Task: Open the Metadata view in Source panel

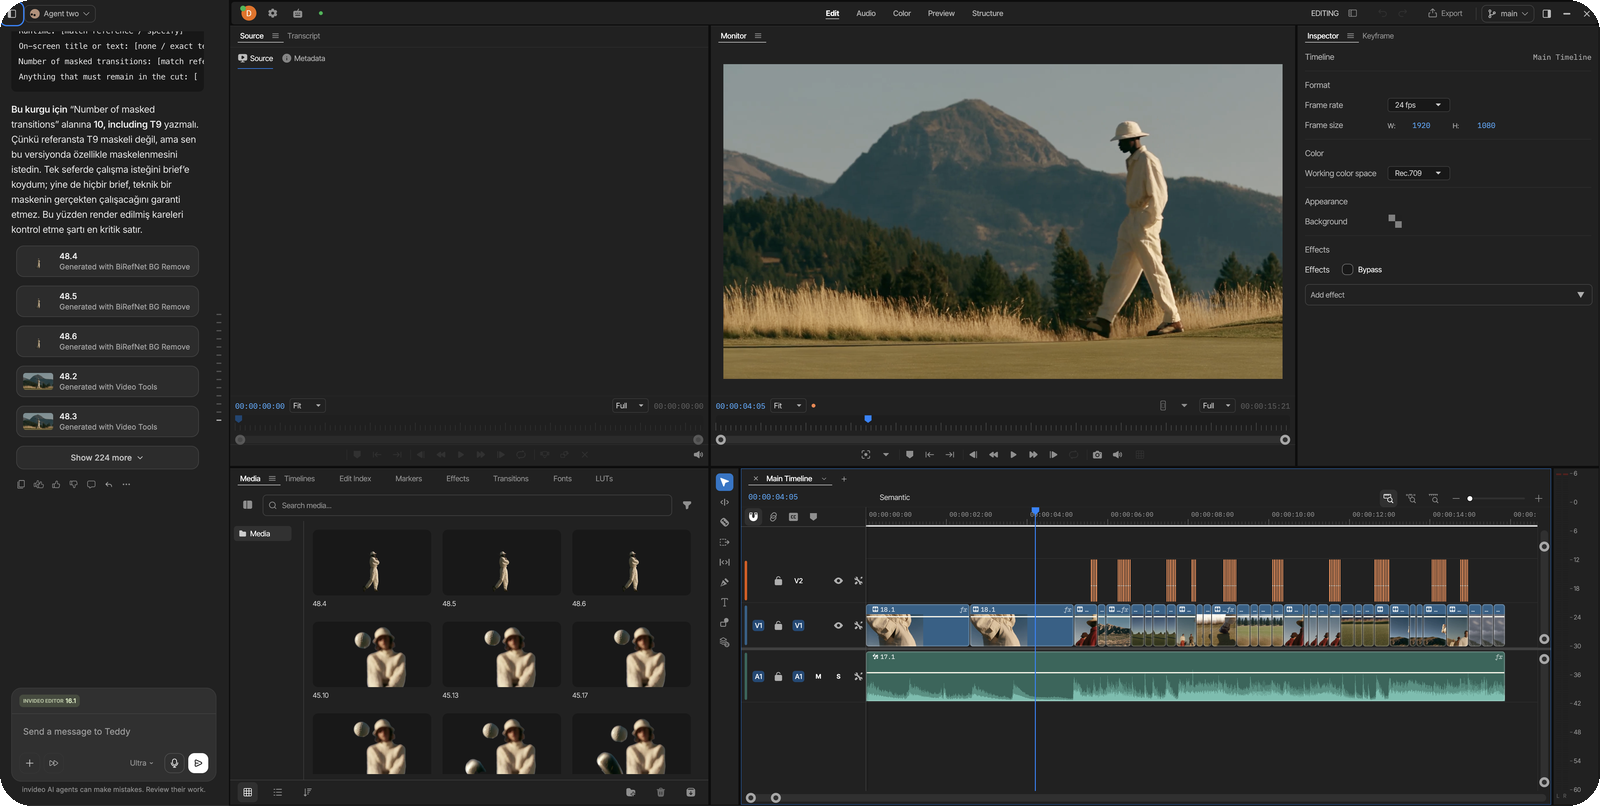Action: (304, 58)
